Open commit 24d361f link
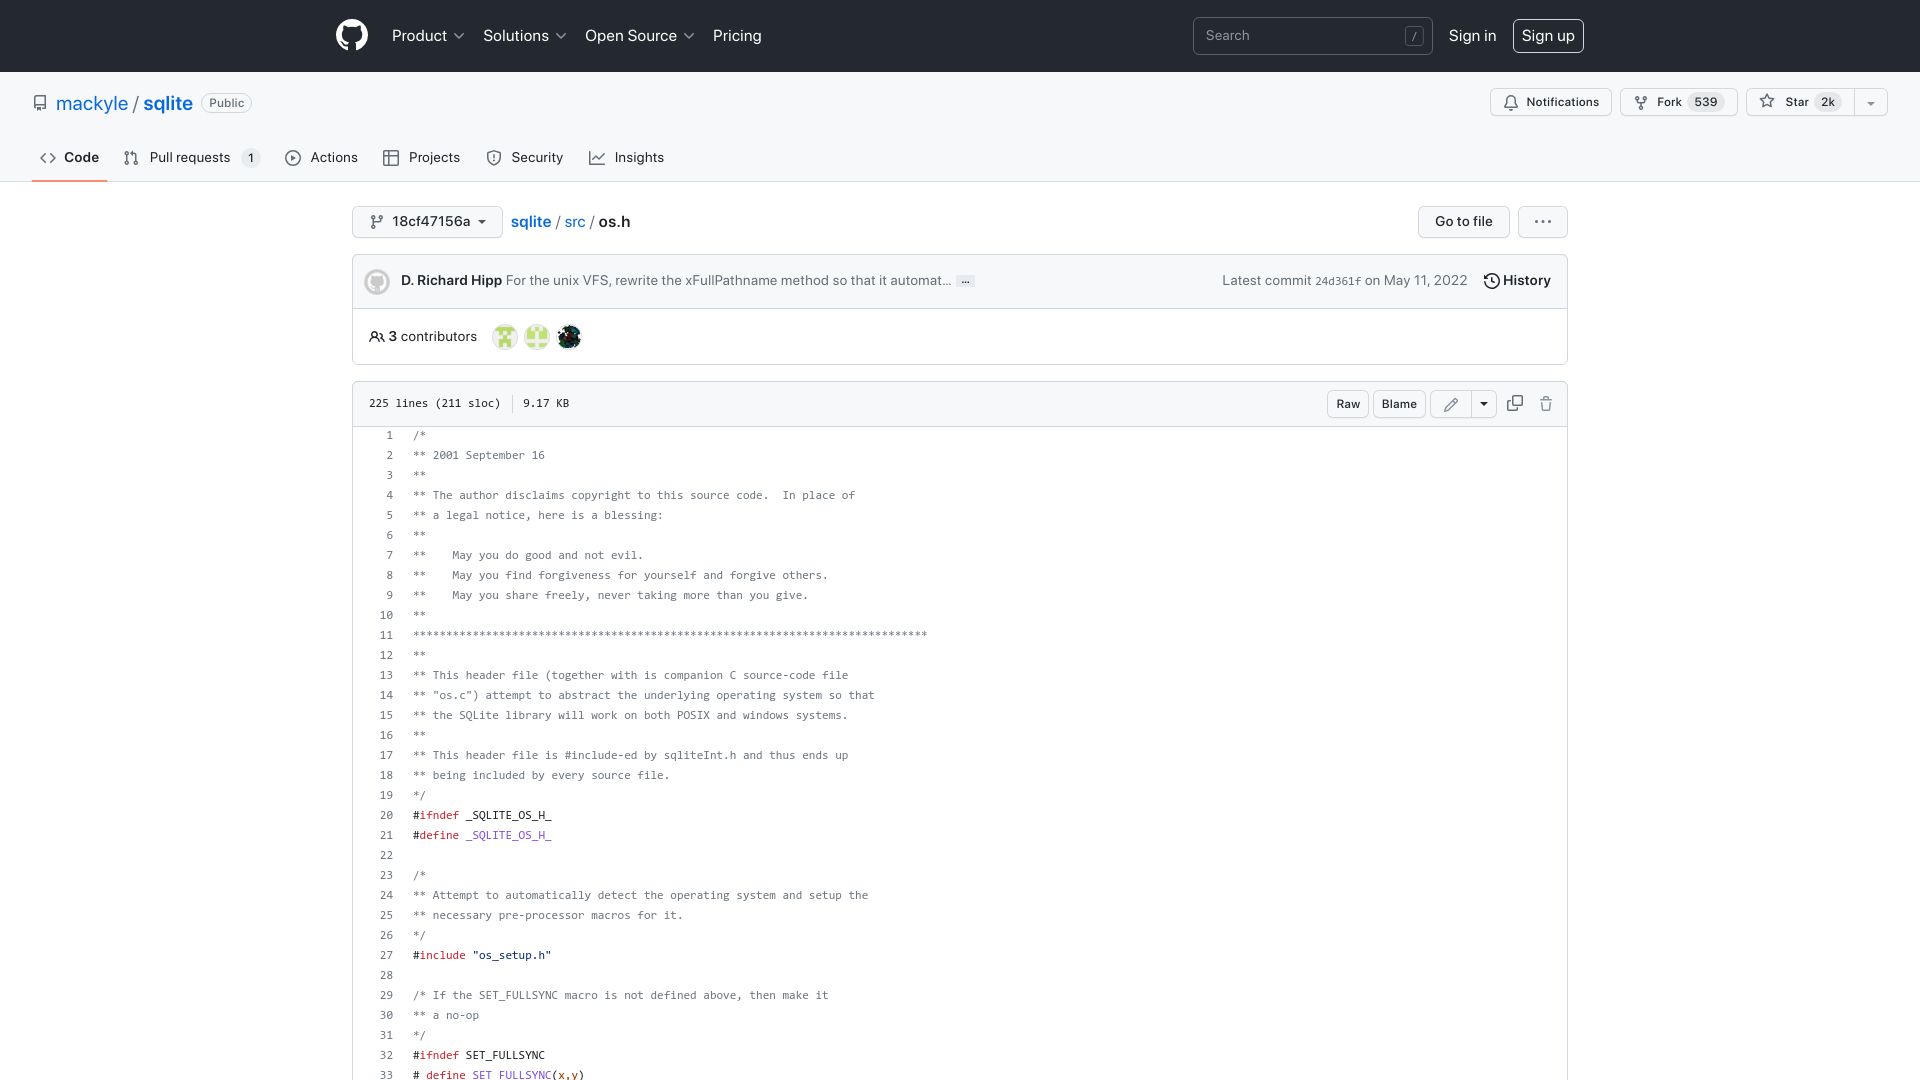Image resolution: width=1920 pixels, height=1080 pixels. point(1338,281)
